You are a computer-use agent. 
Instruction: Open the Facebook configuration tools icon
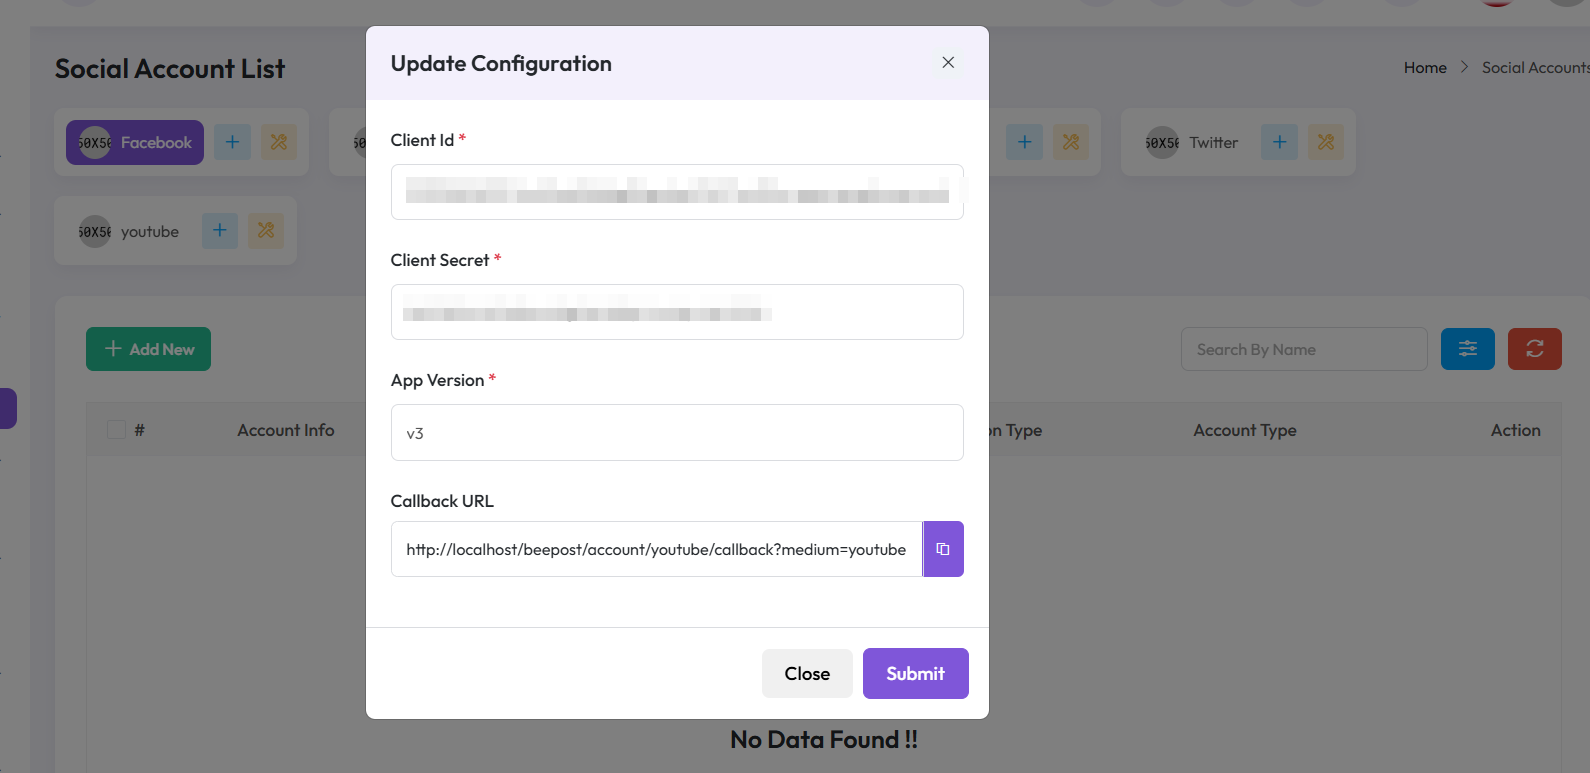(x=279, y=142)
